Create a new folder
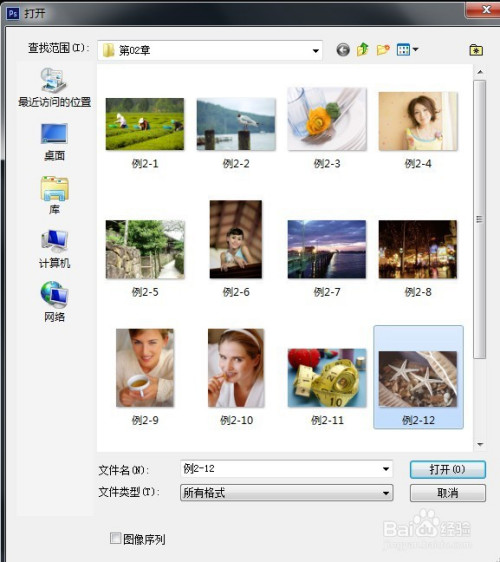The width and height of the screenshot is (500, 562). (383, 49)
